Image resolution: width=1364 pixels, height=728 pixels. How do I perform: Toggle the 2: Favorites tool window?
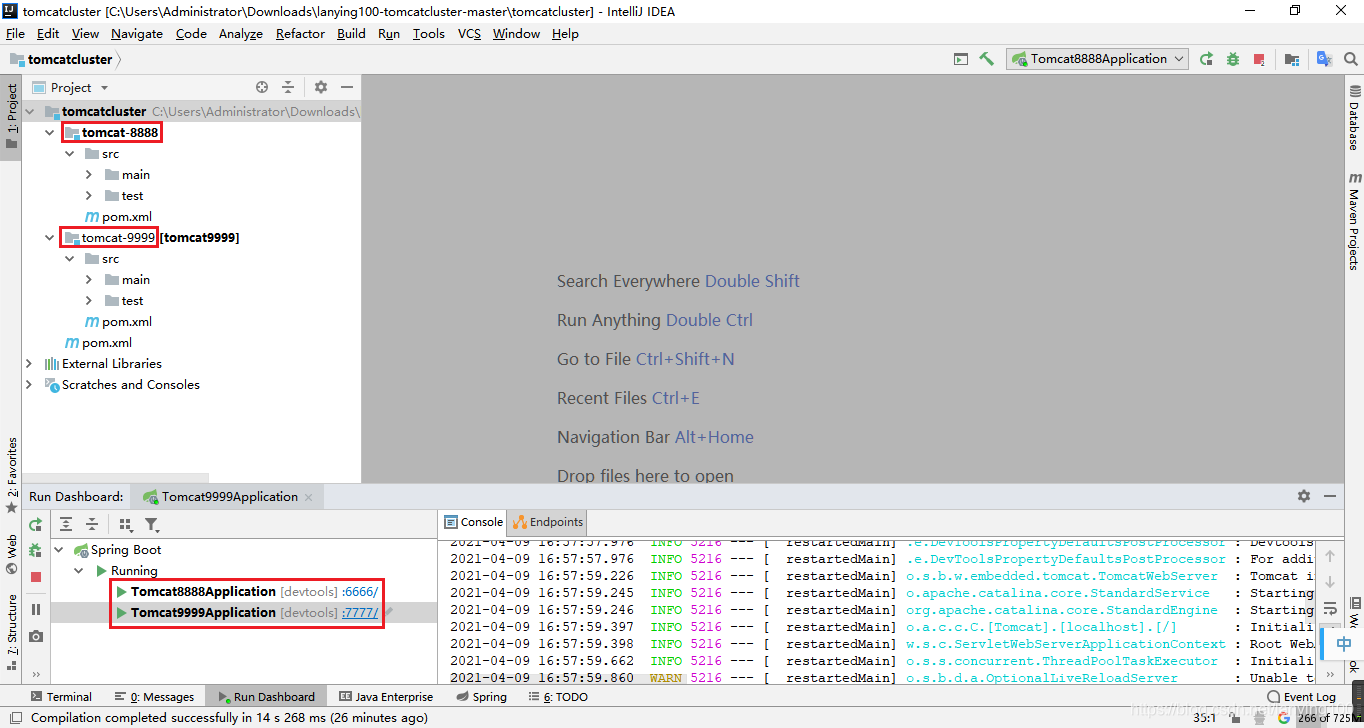11,475
